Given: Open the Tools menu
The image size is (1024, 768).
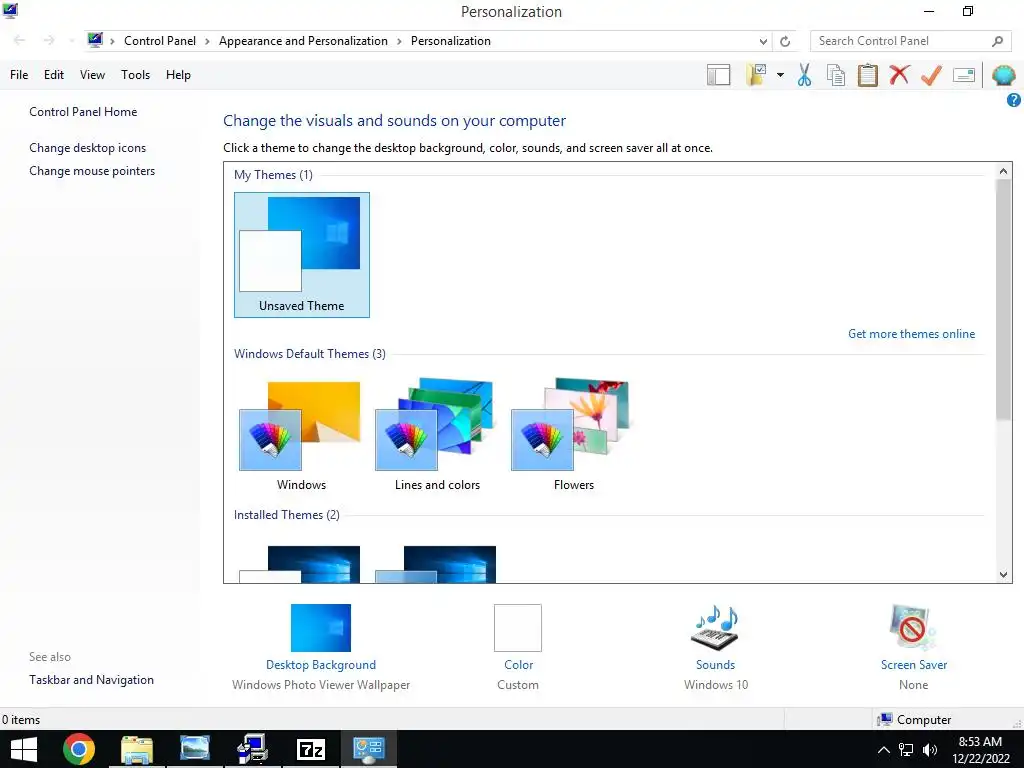Looking at the screenshot, I should coord(135,75).
